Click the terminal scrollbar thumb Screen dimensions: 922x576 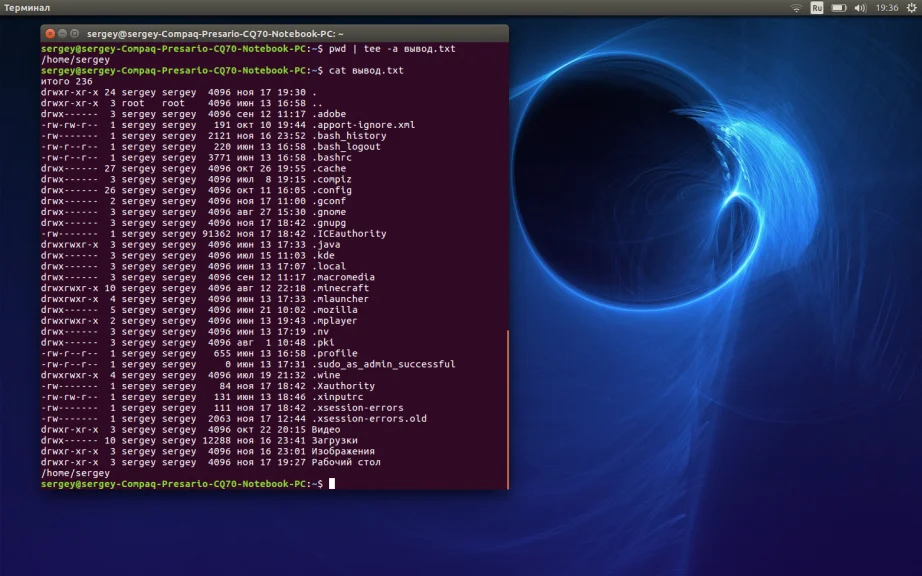coord(506,408)
